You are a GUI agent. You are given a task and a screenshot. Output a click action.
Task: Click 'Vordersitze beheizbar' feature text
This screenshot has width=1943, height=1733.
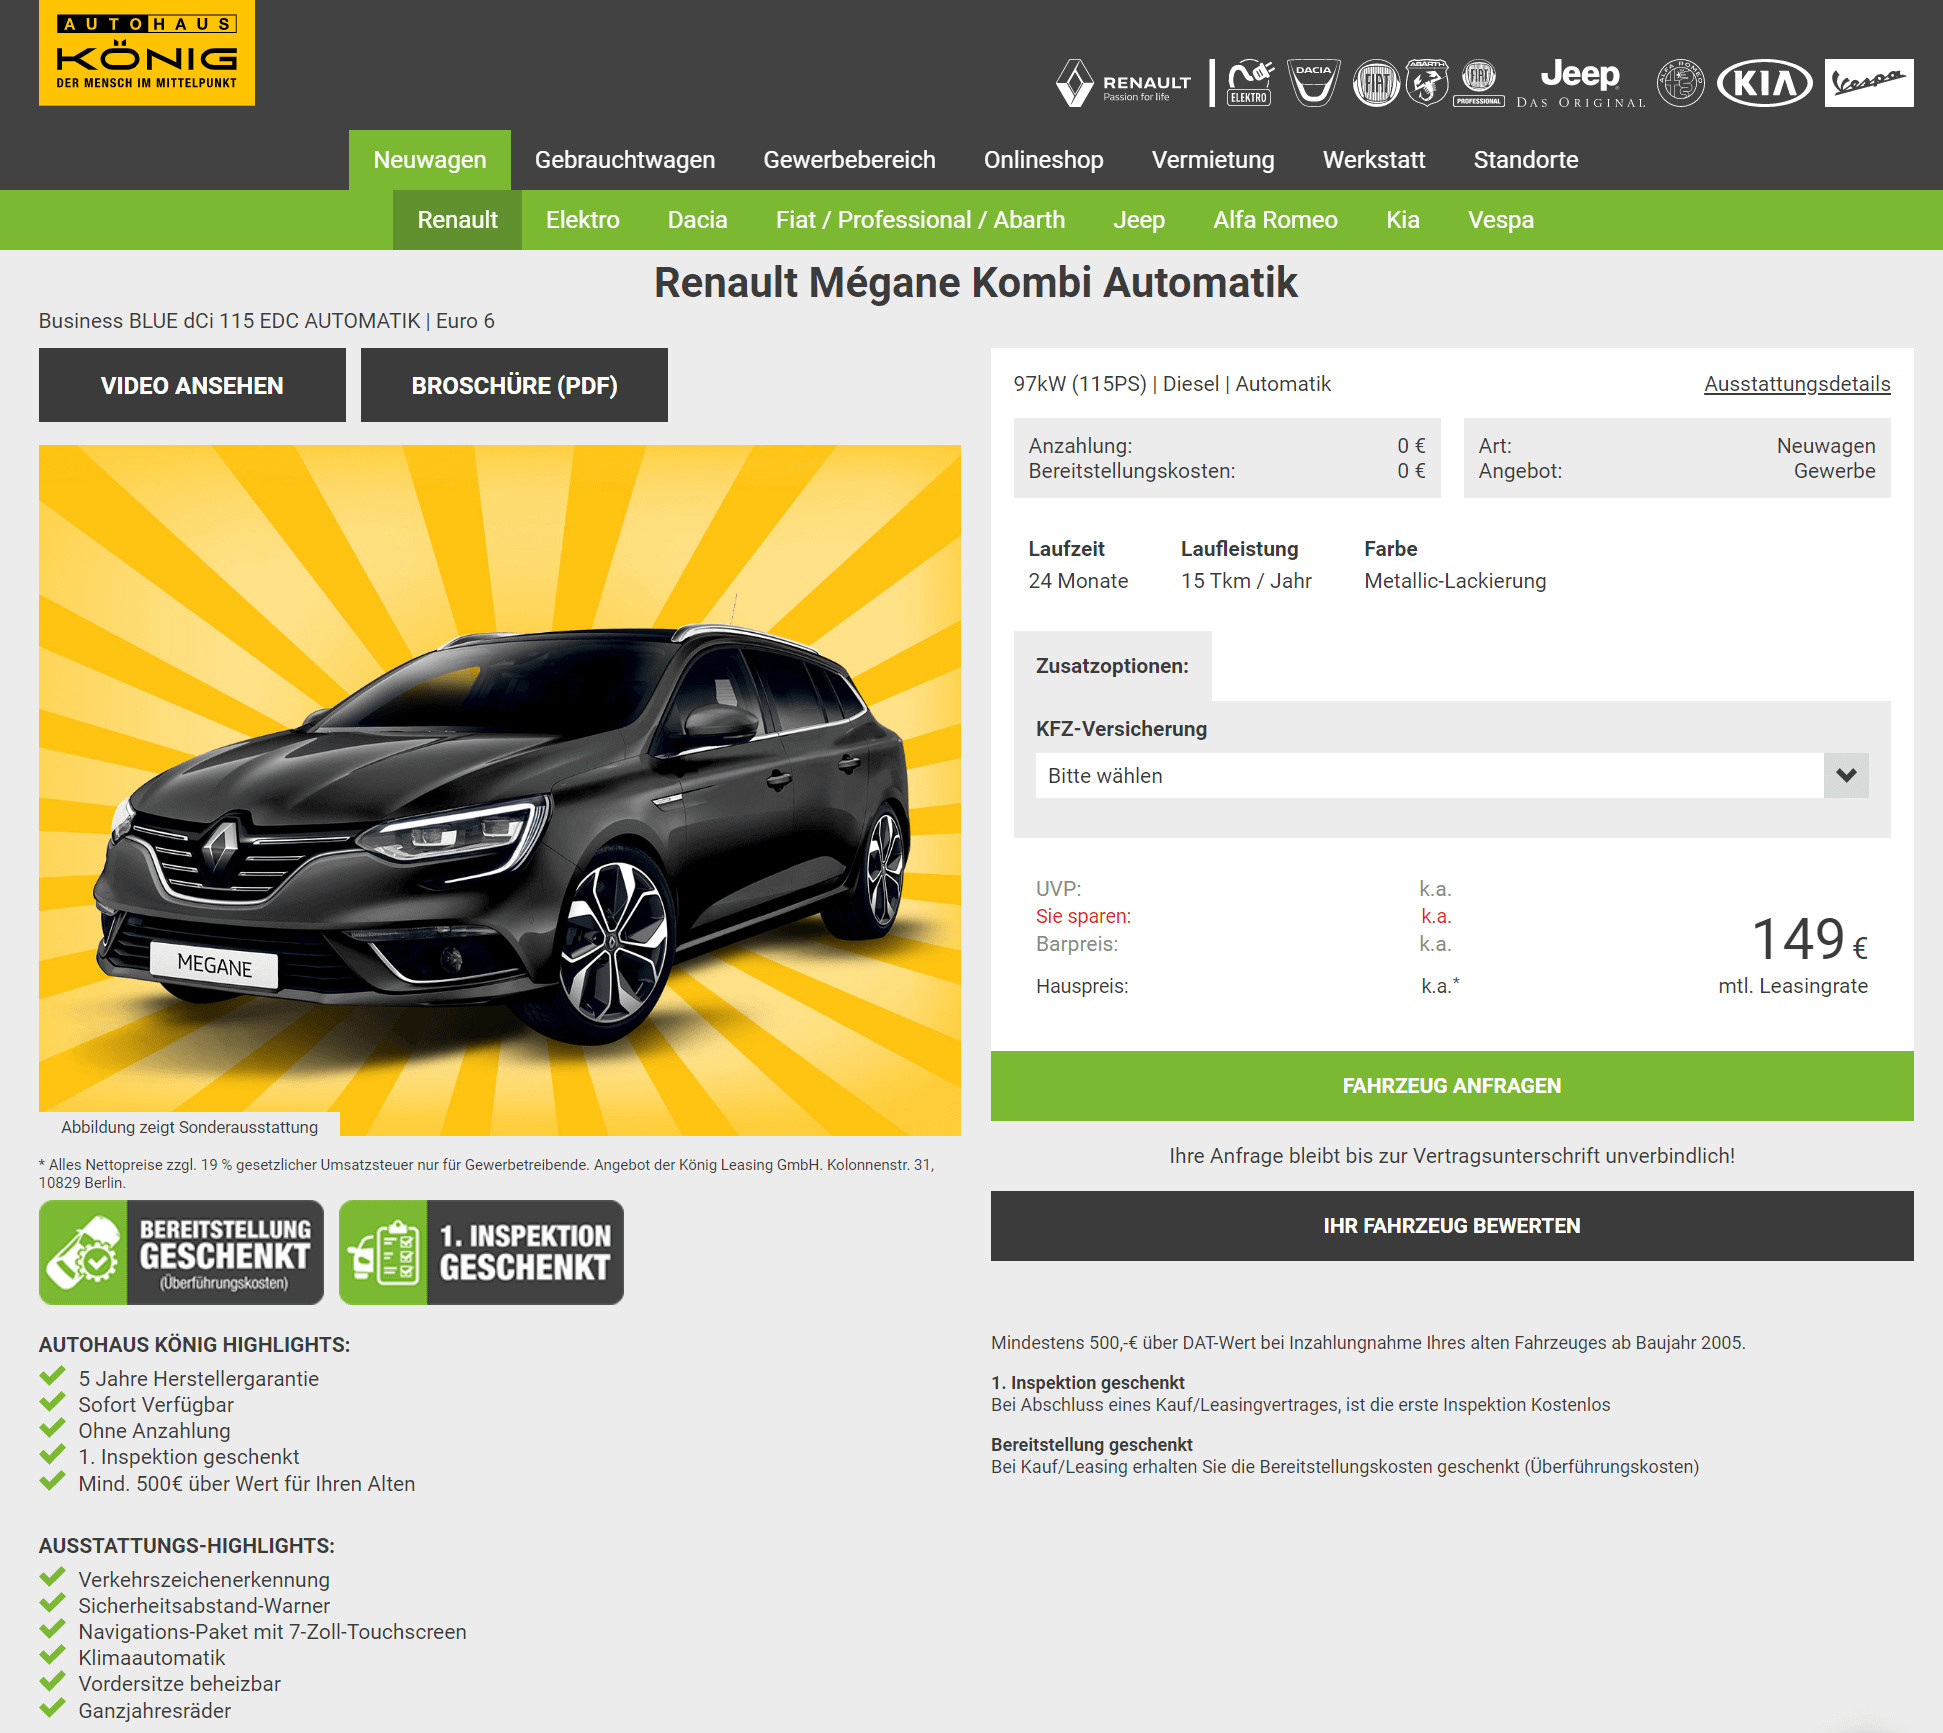(180, 1684)
